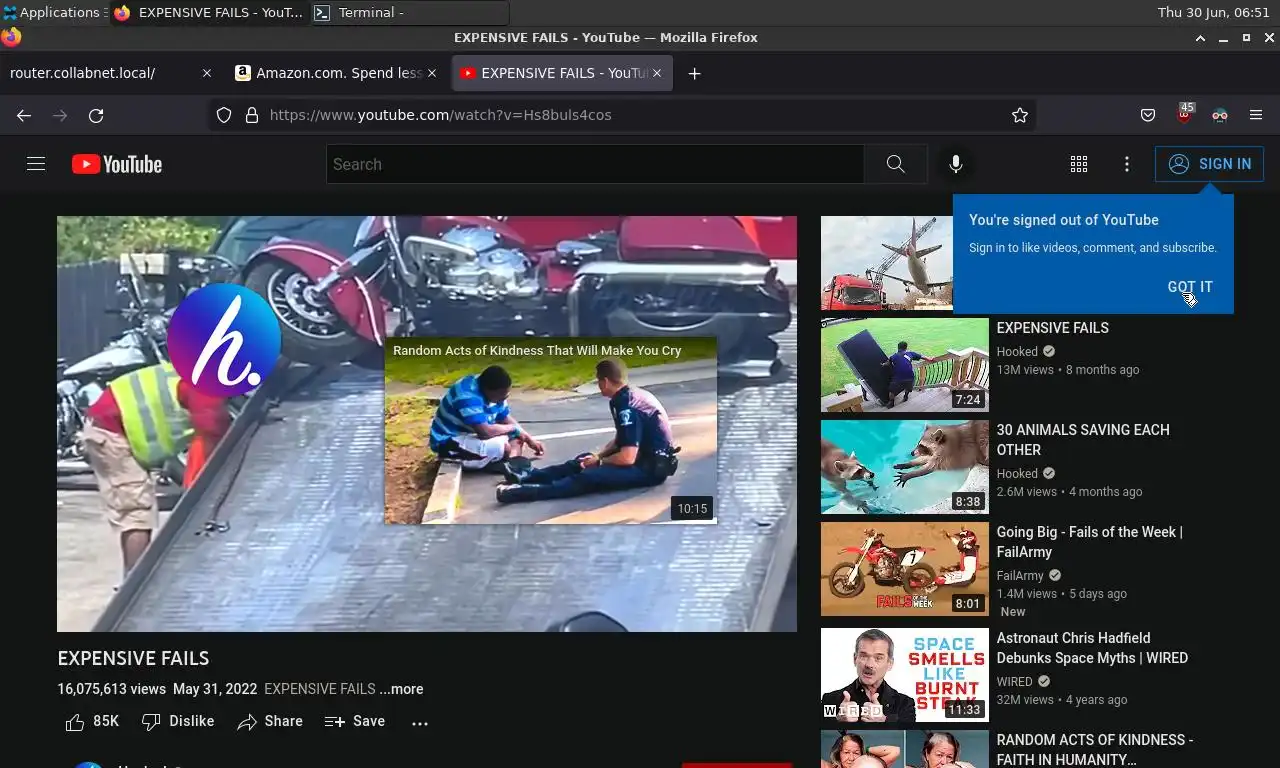Click title 30 ANIMALS SAVING EACH OTHER
1280x768 pixels.
click(1083, 440)
